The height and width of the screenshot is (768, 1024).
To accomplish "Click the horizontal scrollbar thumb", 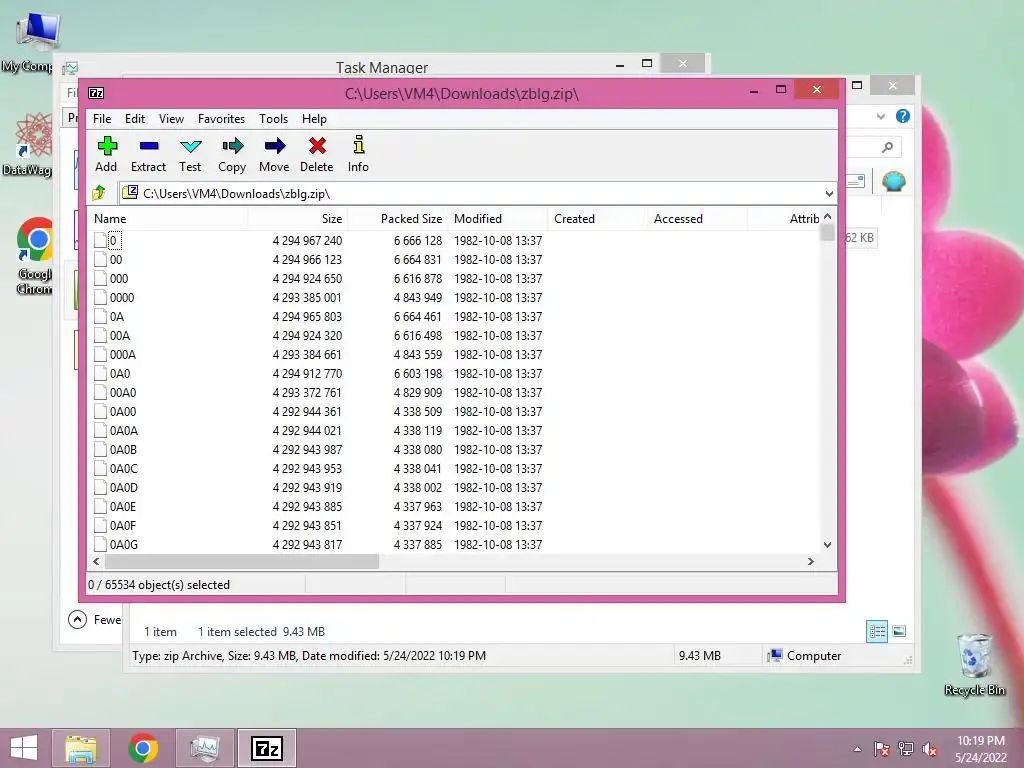I will point(242,562).
